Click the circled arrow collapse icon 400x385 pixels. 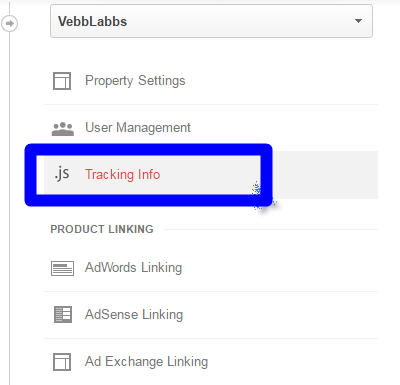[x=9, y=23]
